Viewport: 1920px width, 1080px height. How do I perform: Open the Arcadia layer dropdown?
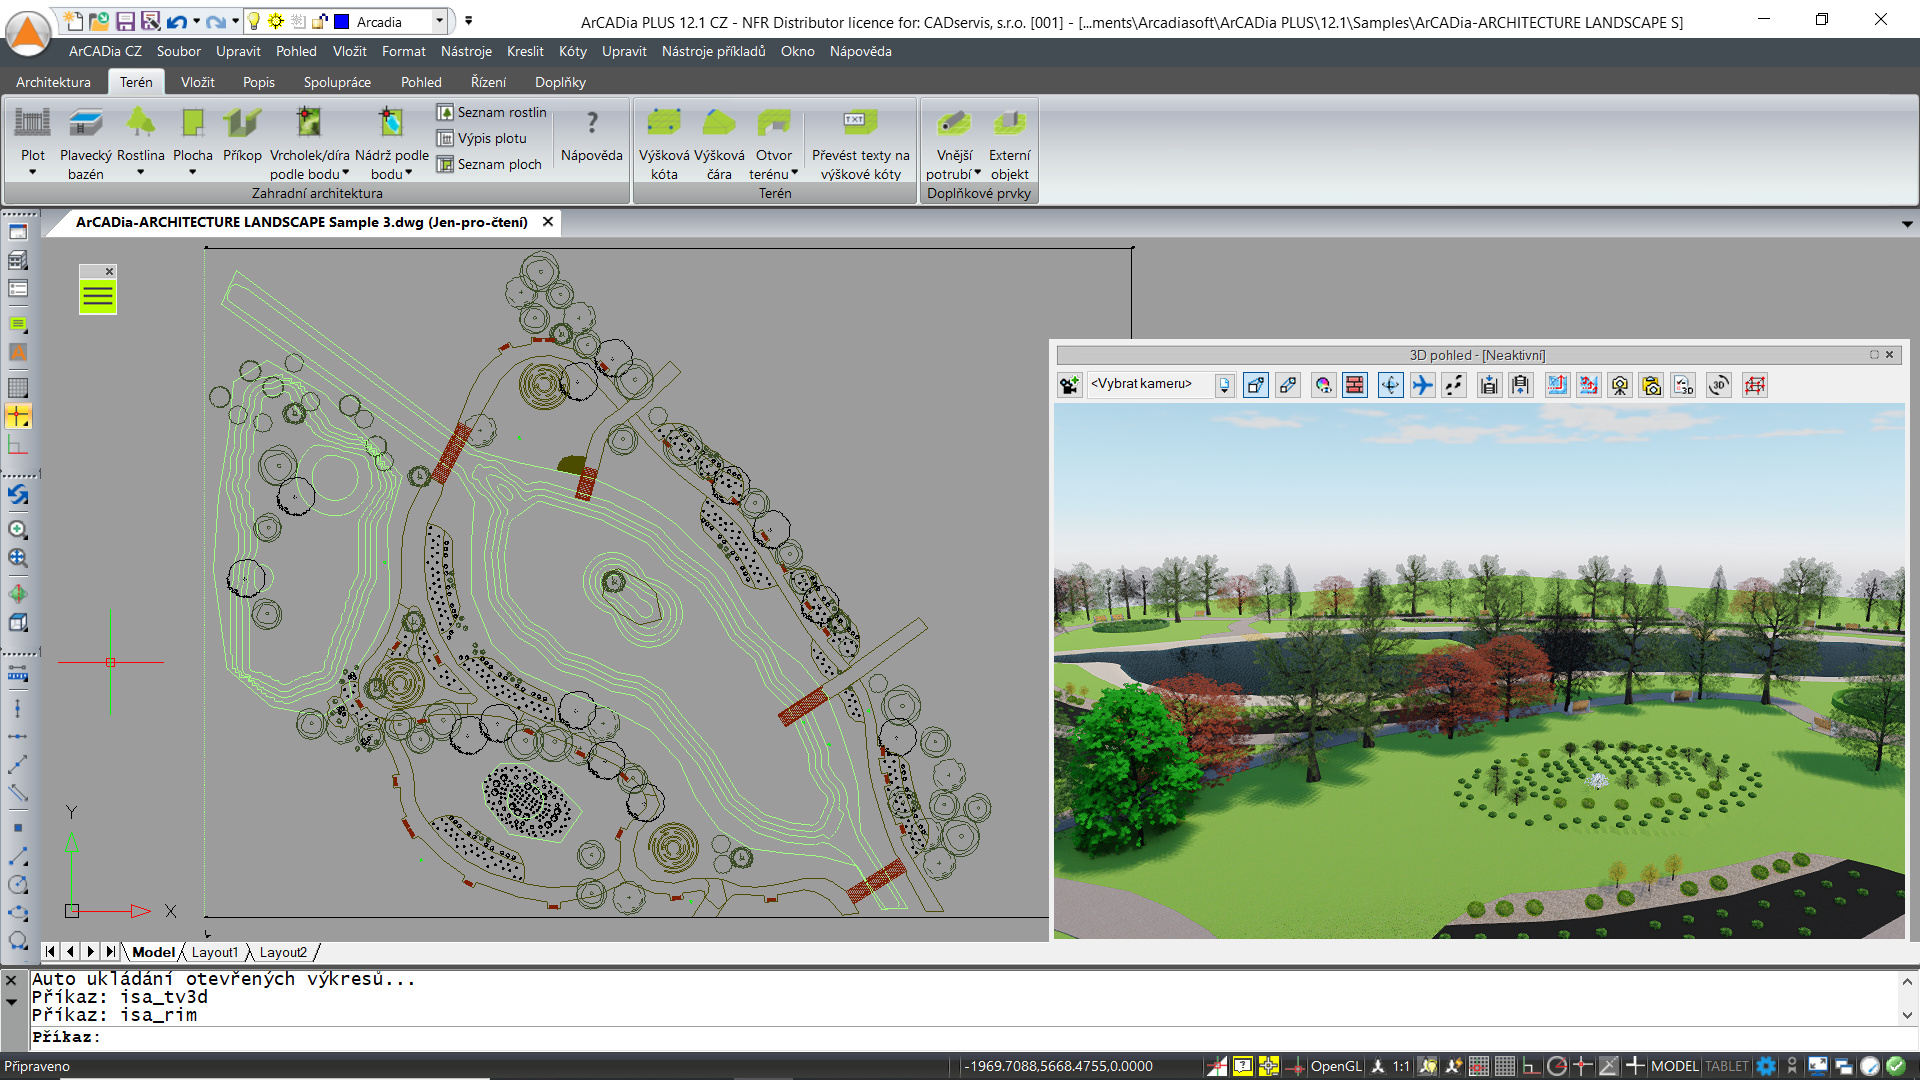(439, 21)
